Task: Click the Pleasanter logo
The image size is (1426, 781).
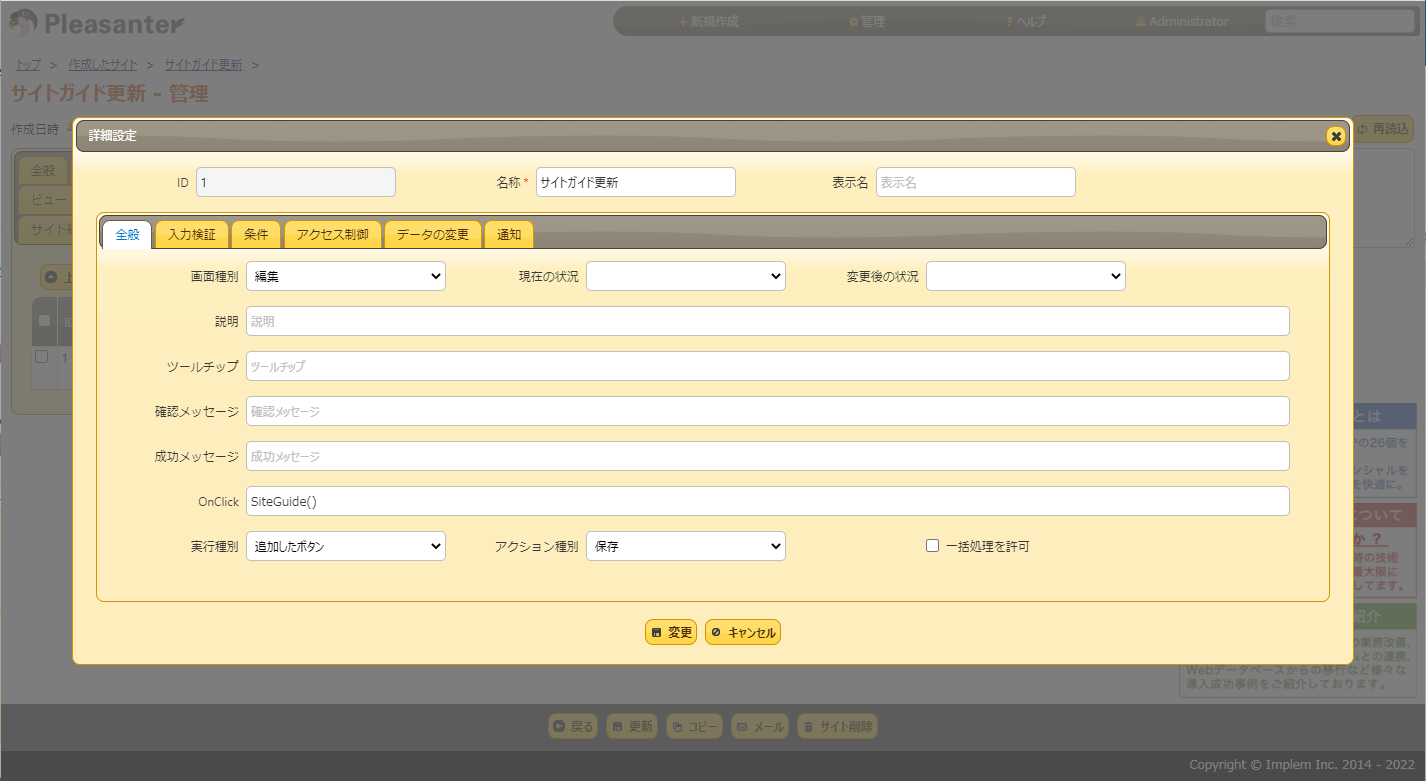Action: pos(98,22)
